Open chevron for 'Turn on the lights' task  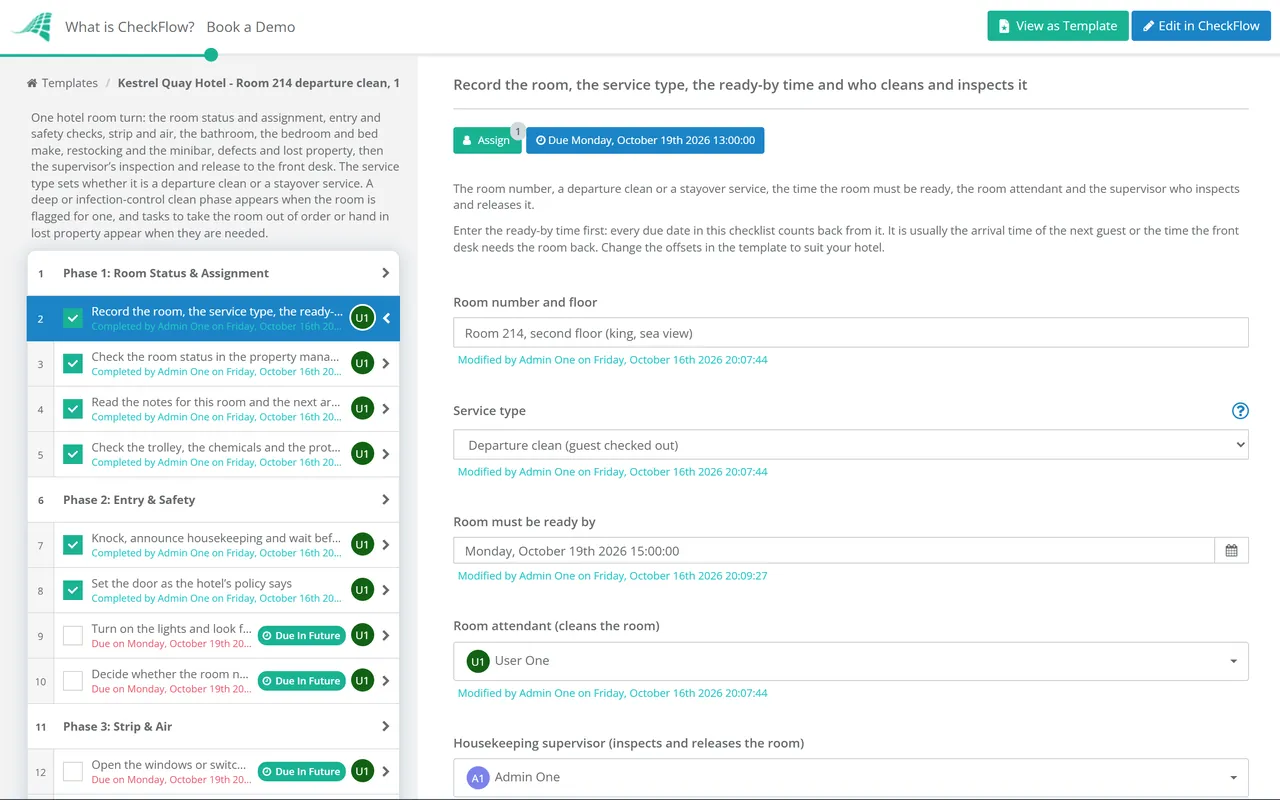pos(386,636)
